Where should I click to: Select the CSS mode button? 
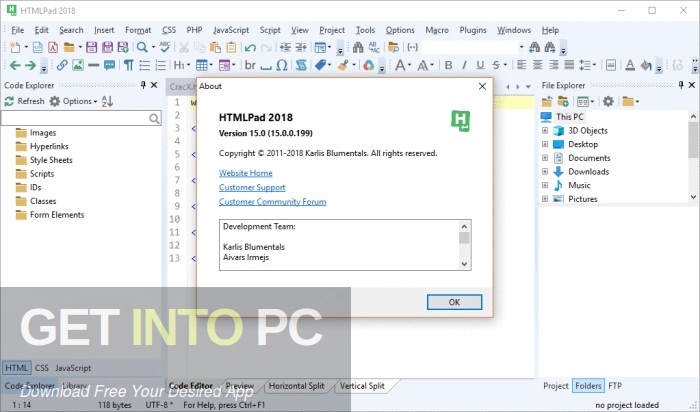click(x=42, y=368)
